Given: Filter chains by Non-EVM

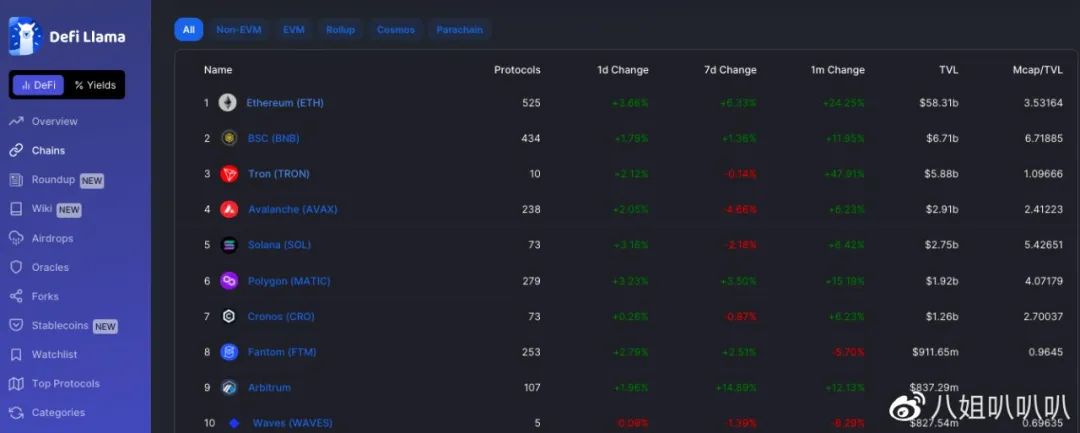Looking at the screenshot, I should pyautogui.click(x=239, y=30).
